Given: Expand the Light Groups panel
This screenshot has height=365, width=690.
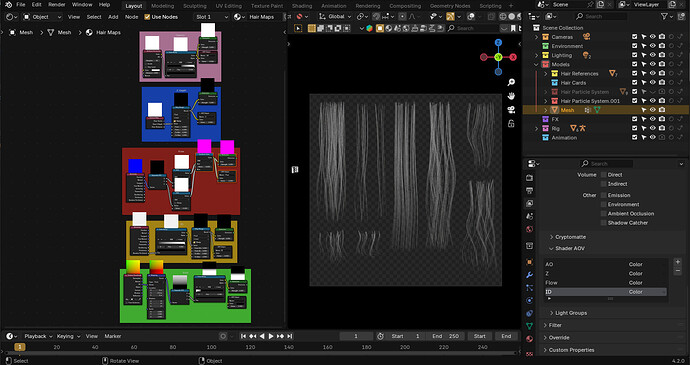Looking at the screenshot, I should click(551, 313).
